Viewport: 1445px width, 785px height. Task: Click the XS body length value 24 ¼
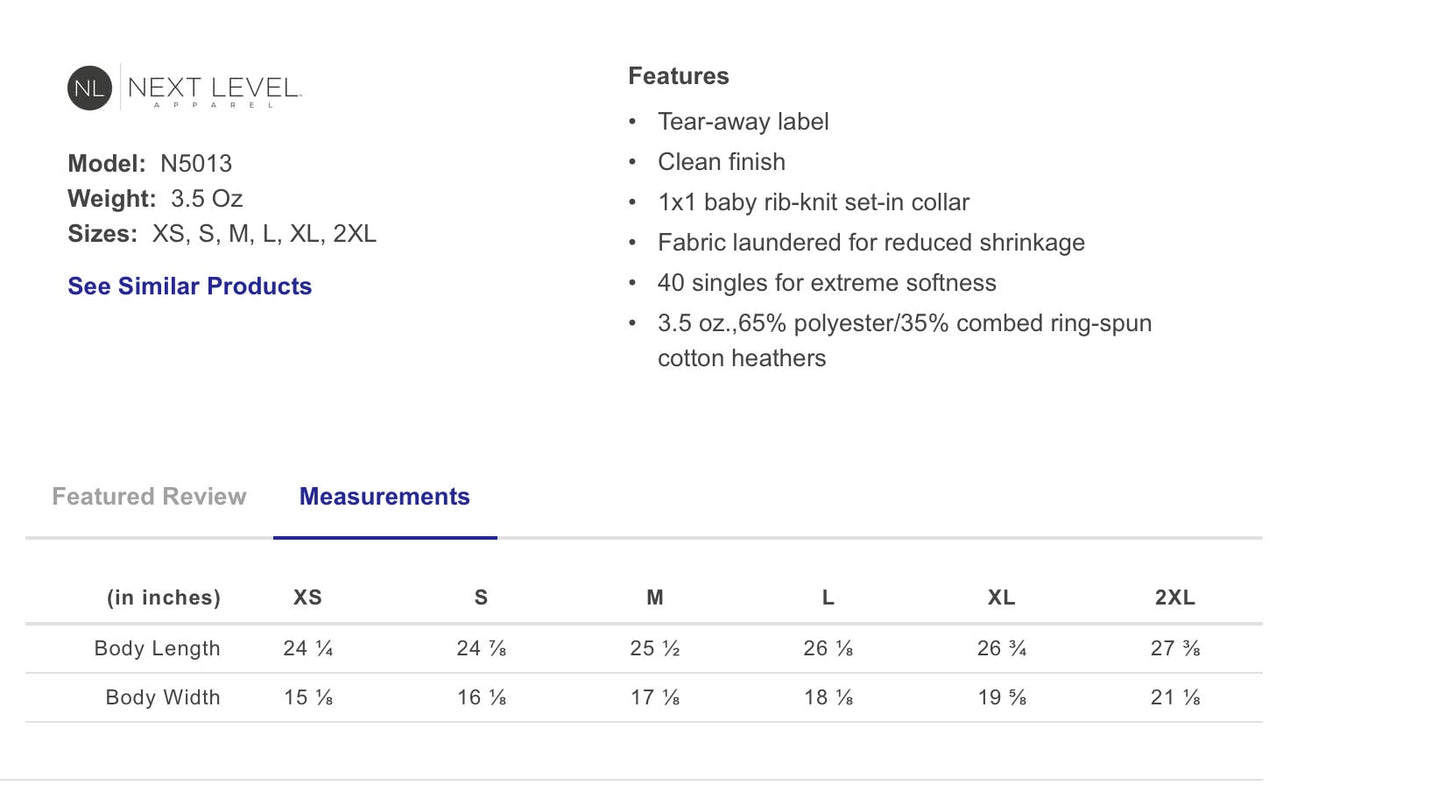point(308,649)
